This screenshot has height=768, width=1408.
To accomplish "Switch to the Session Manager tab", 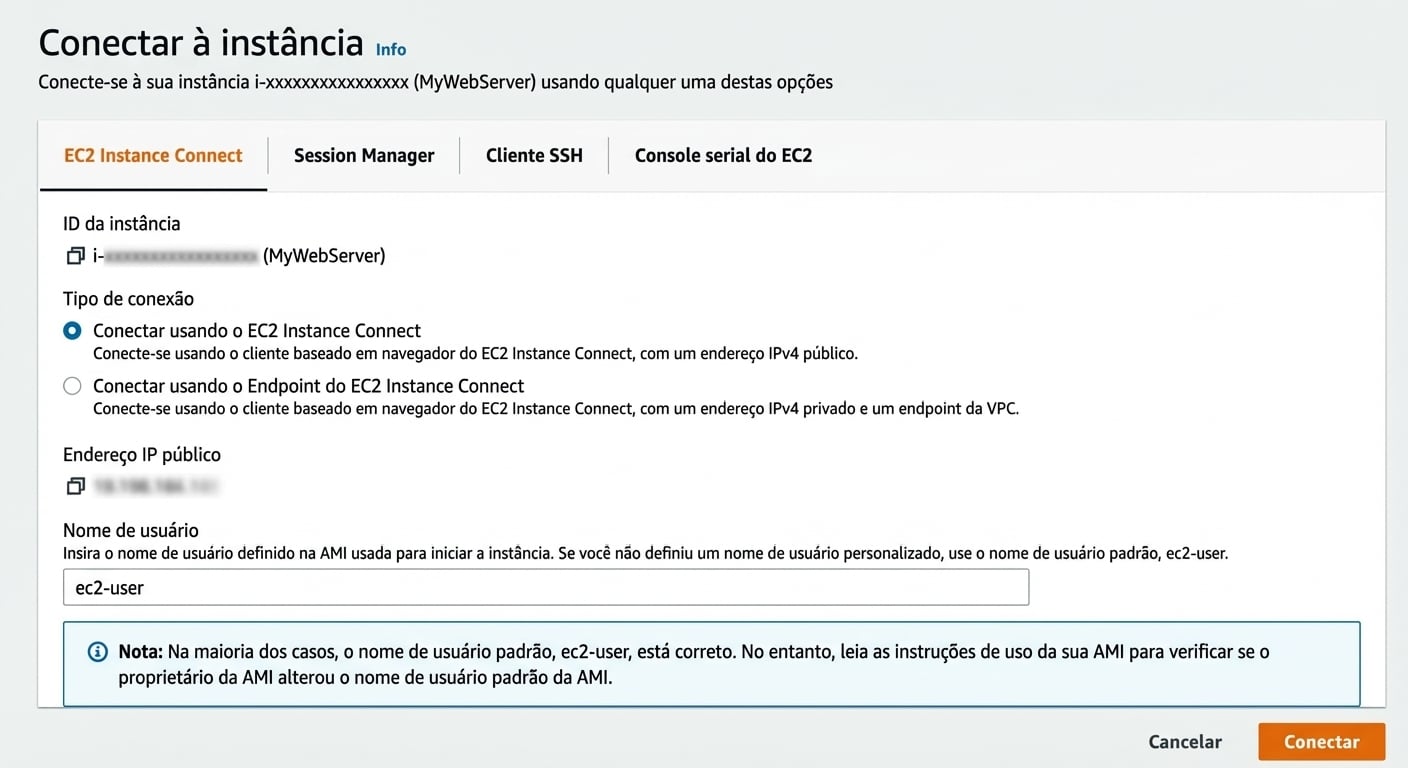I will [363, 155].
